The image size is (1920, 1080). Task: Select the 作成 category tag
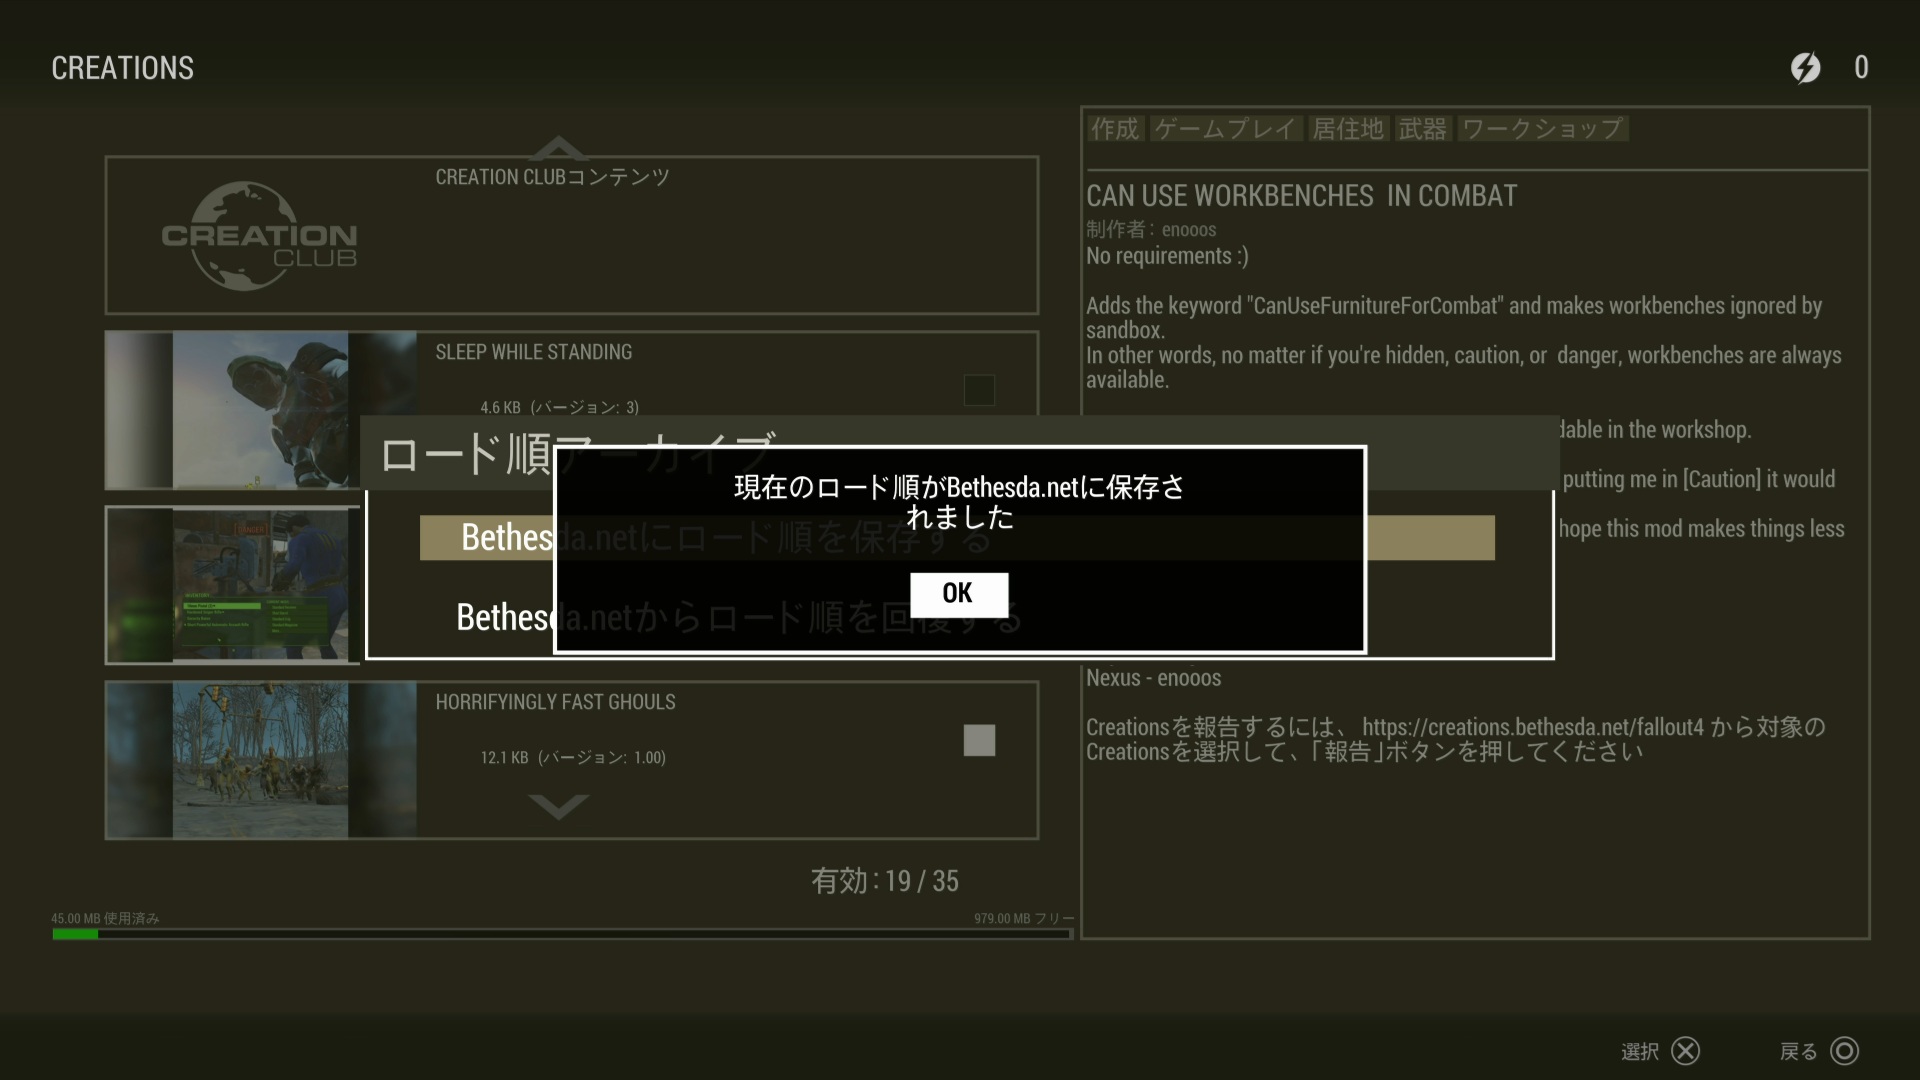click(1114, 129)
